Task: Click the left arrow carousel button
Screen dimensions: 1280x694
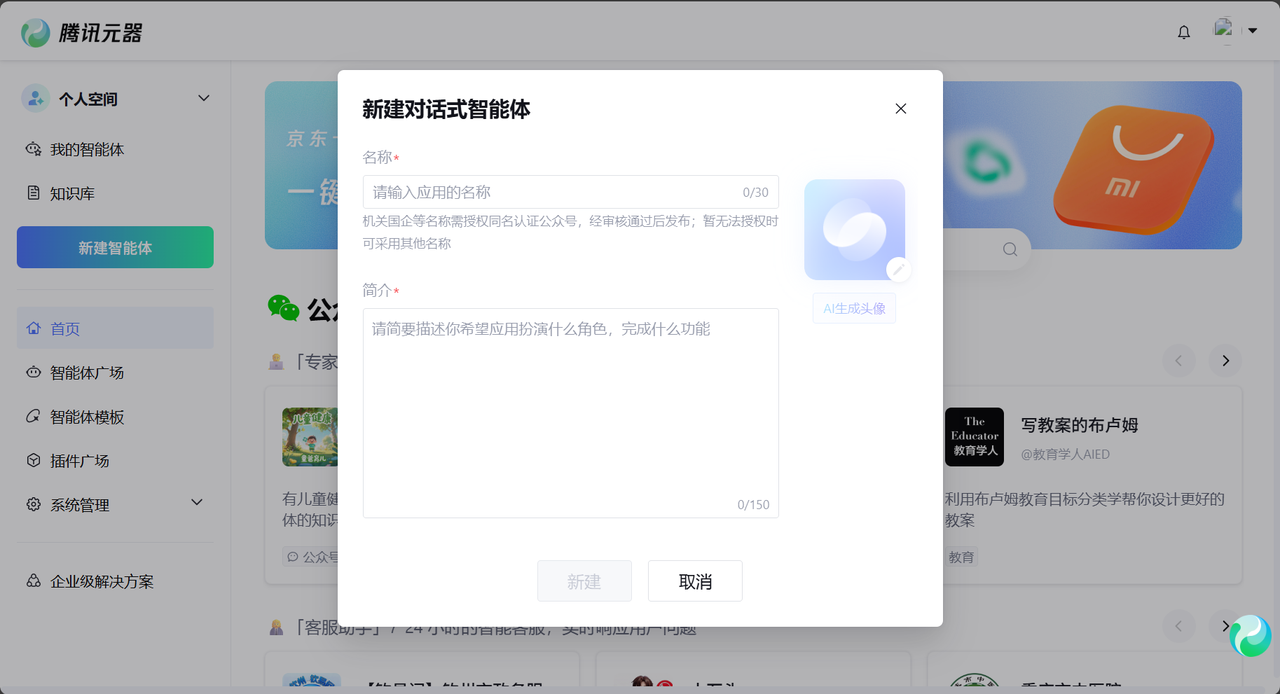Action: pyautogui.click(x=1179, y=361)
